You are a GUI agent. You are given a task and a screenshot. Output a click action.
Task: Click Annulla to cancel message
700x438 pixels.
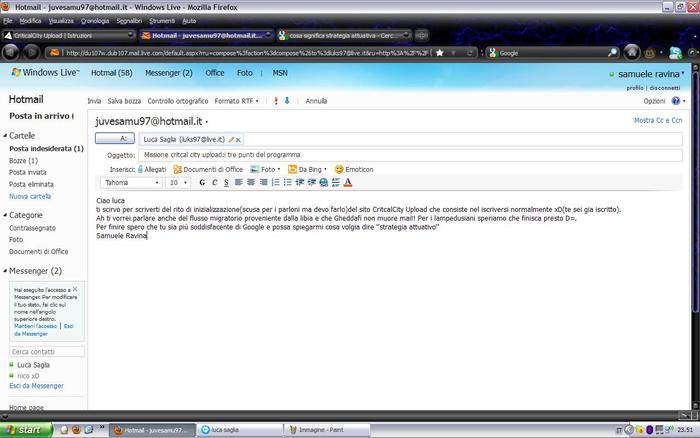pyautogui.click(x=316, y=101)
